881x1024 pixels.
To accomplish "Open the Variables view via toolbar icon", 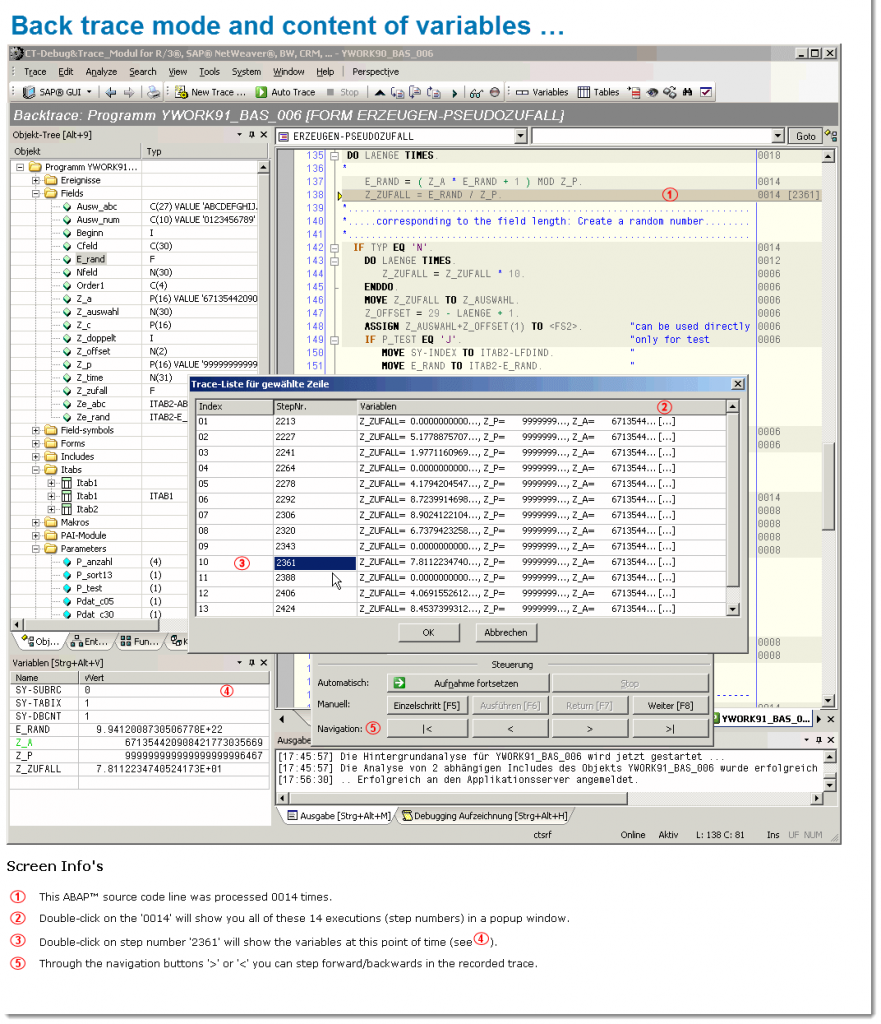I will 537,92.
